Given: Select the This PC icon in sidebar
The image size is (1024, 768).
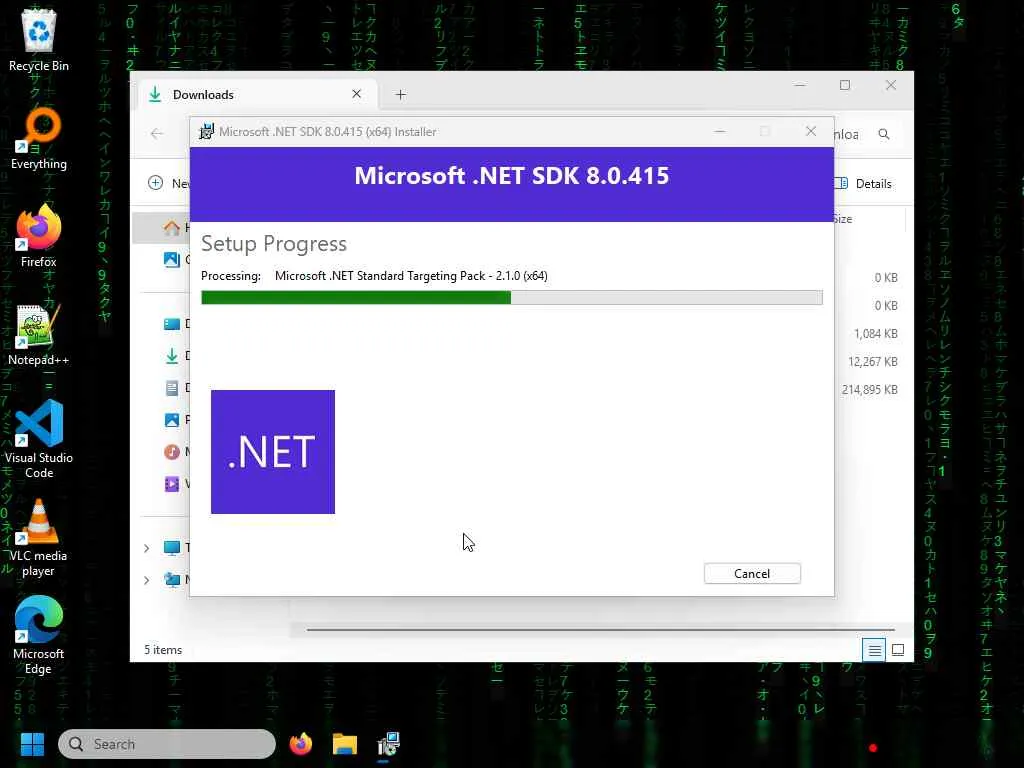Looking at the screenshot, I should [171, 548].
